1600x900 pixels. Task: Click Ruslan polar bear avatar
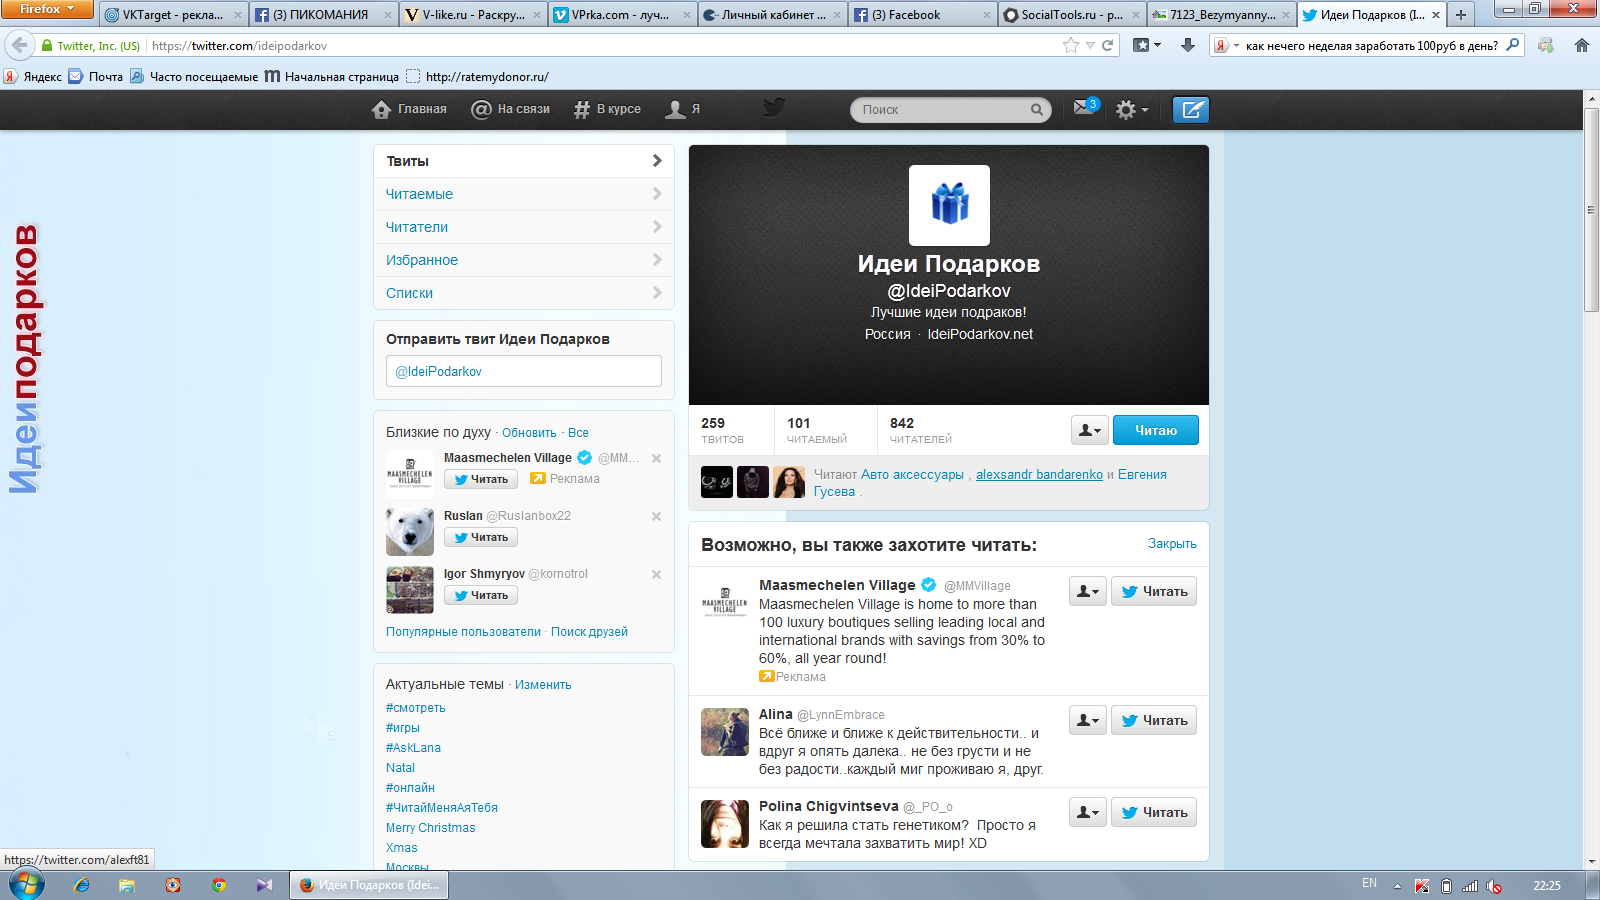pos(410,532)
